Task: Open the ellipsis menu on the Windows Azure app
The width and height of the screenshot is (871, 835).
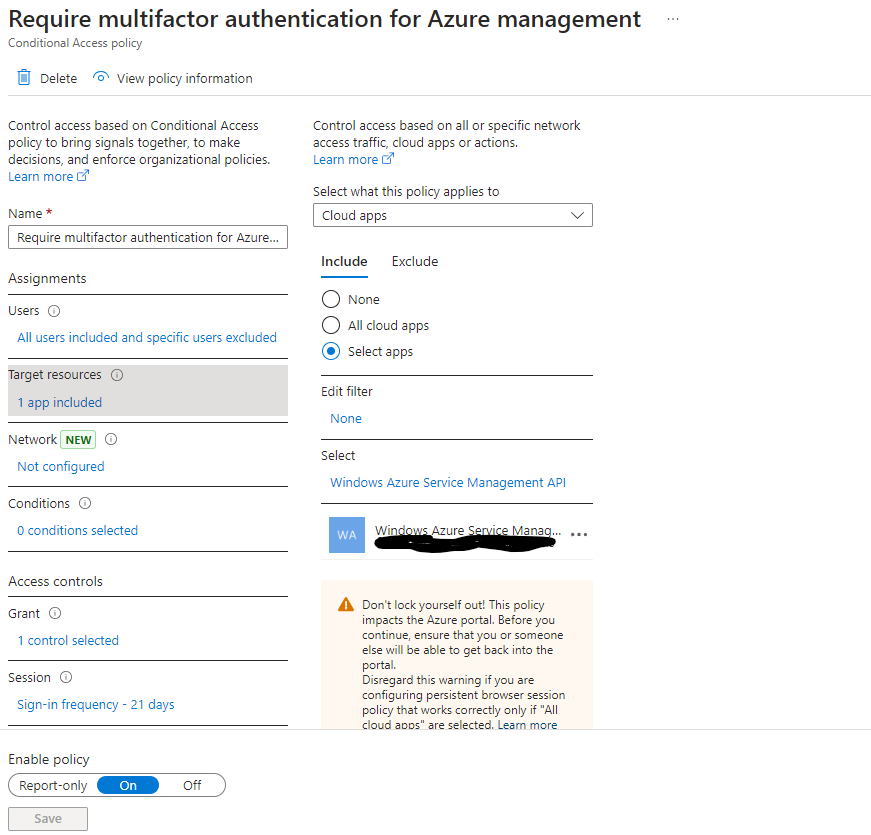Action: pos(578,535)
